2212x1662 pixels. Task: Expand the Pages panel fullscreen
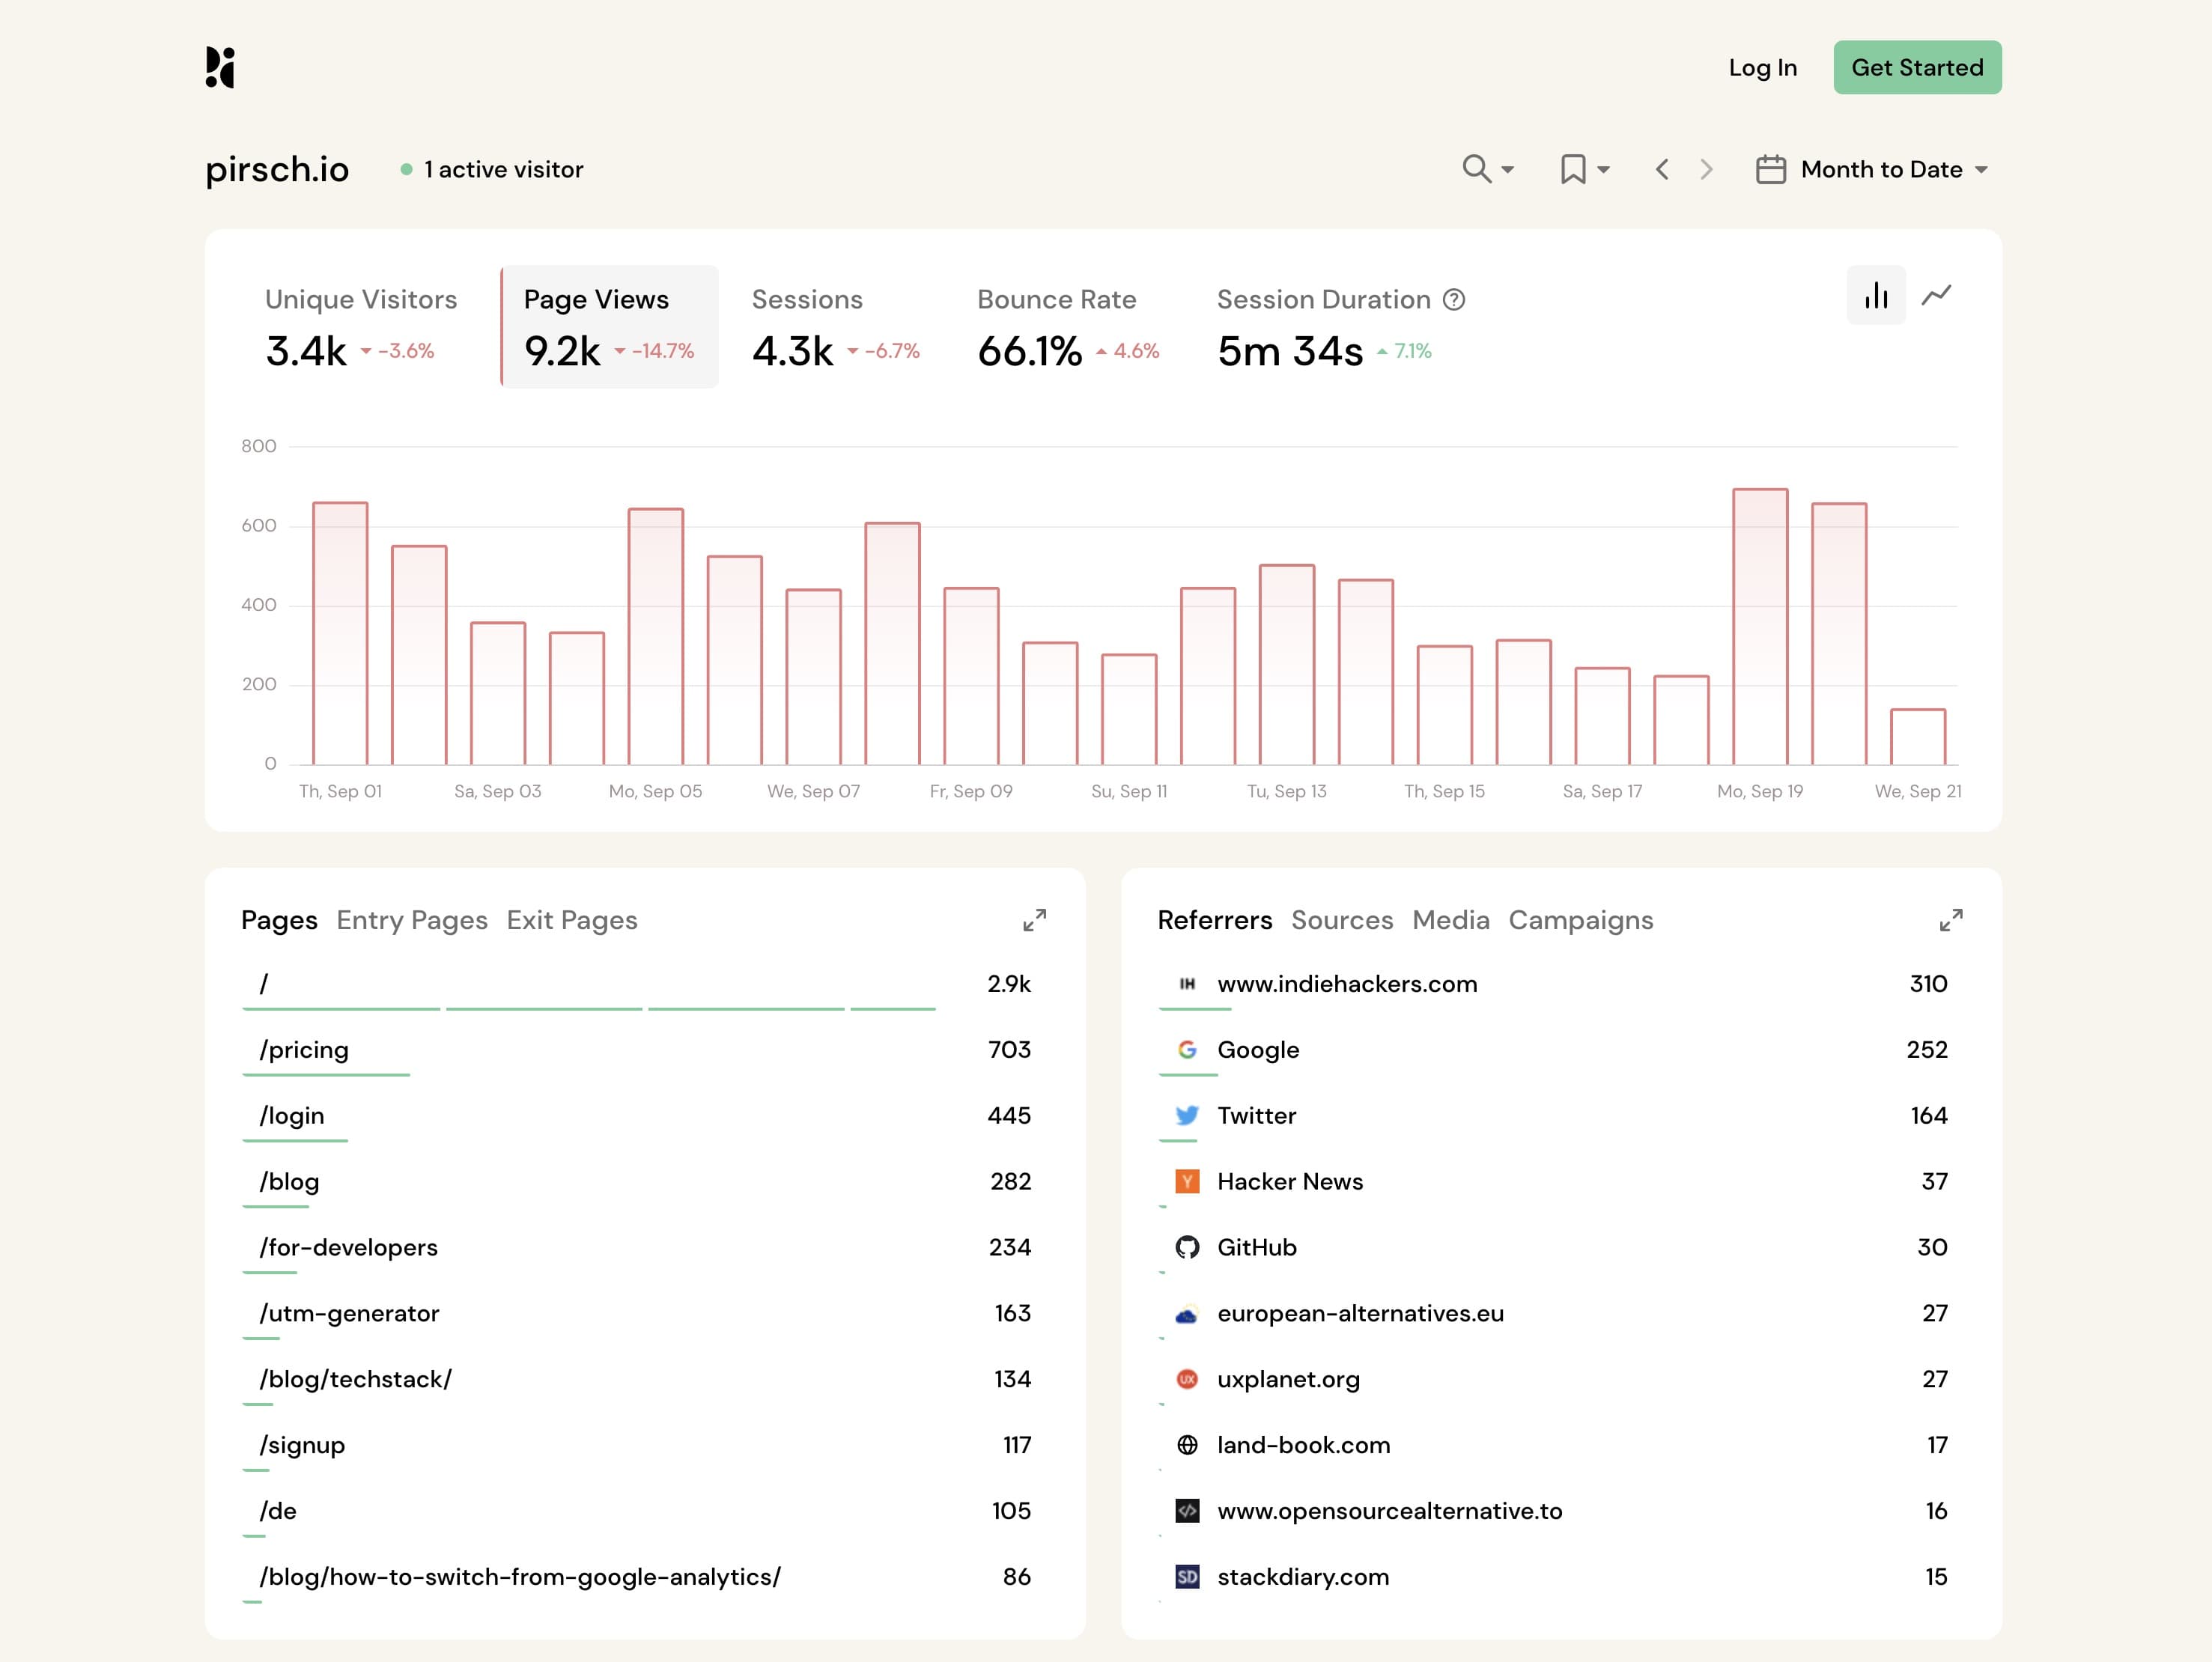click(x=1034, y=920)
